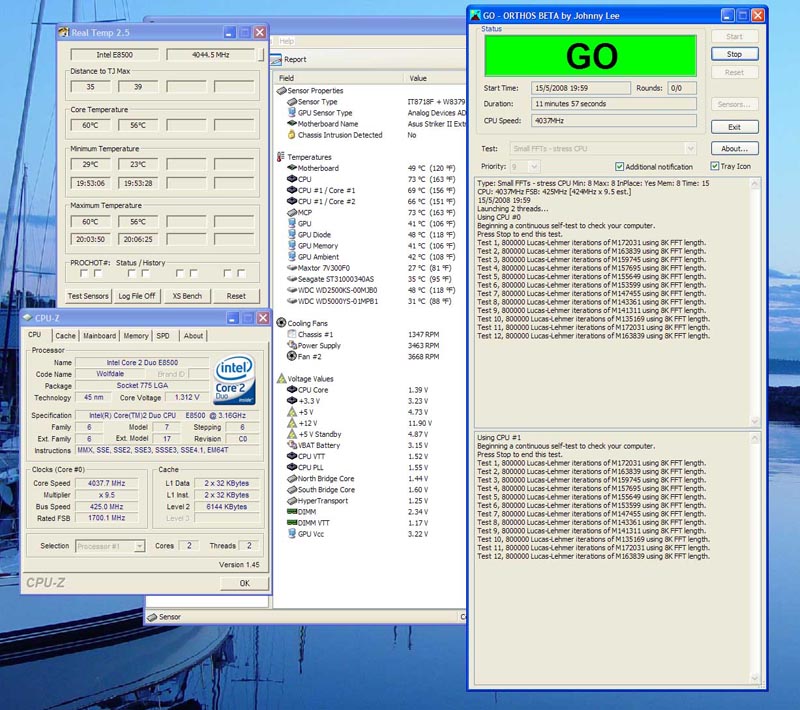Toggle the Additional notification checkbox
800x710 pixels.
619,167
